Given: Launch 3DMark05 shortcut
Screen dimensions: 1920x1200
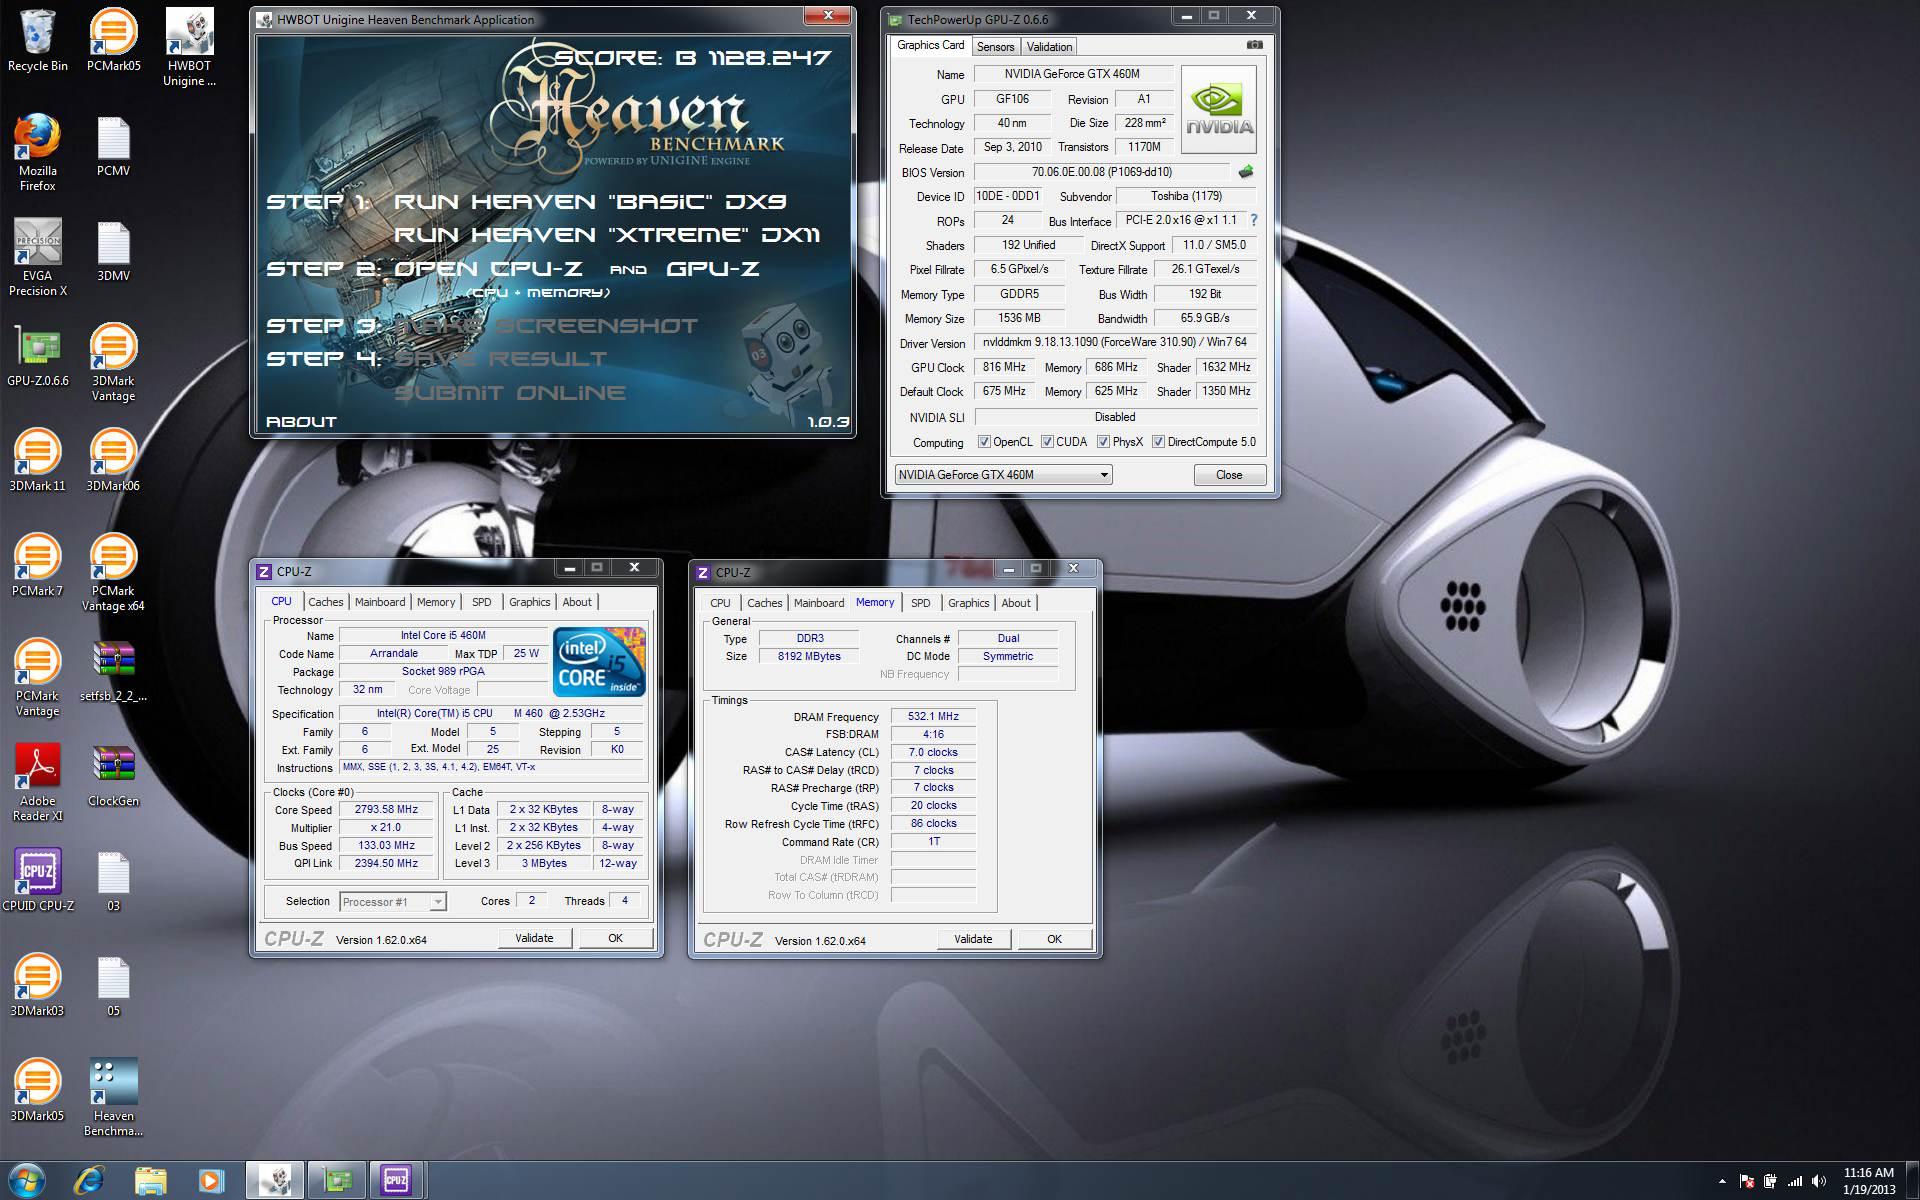Looking at the screenshot, I should pyautogui.click(x=37, y=1090).
